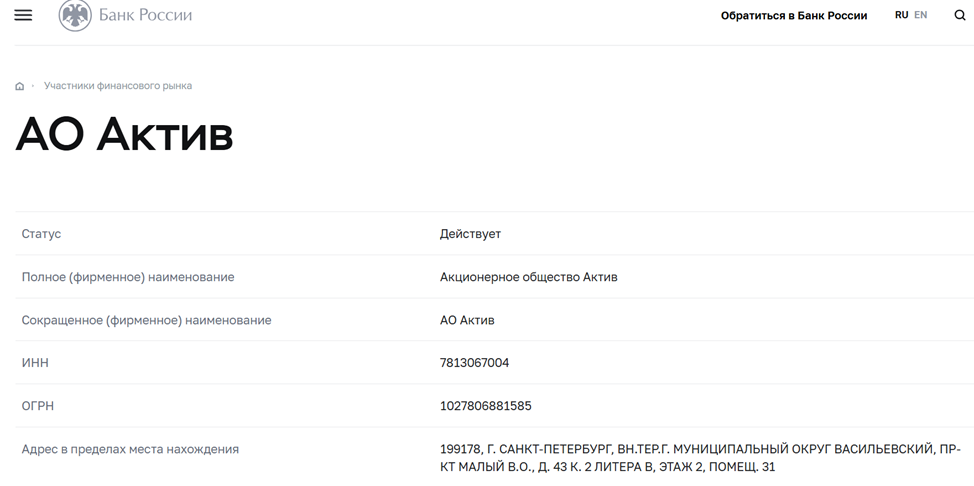Click the INN value 7813067004
The height and width of the screenshot is (486, 974).
(475, 363)
